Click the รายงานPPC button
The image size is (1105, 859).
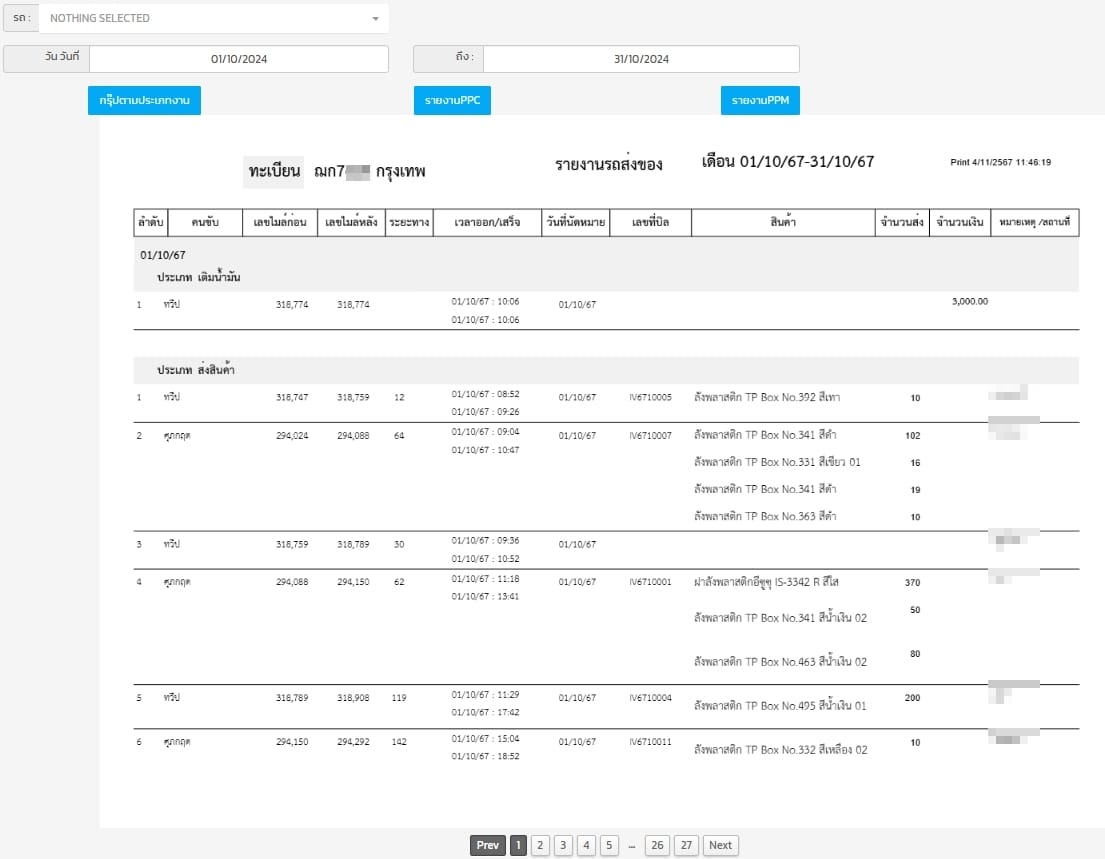click(452, 101)
